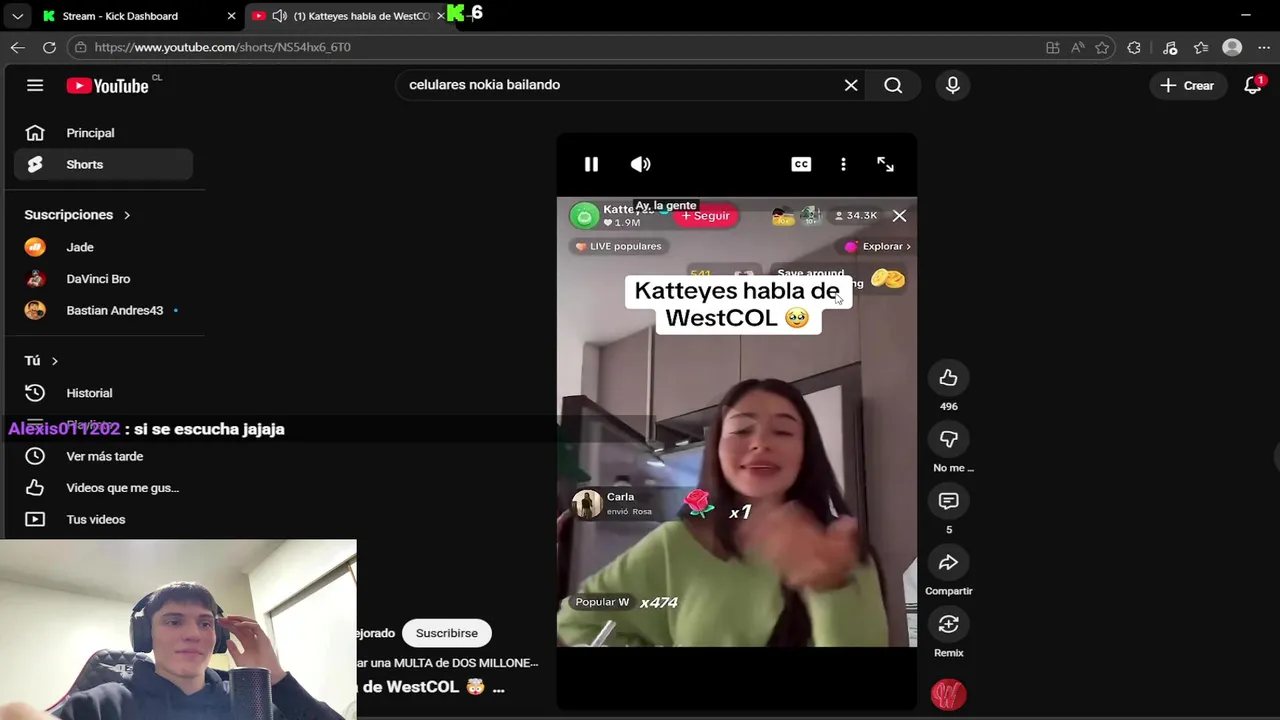The height and width of the screenshot is (720, 1280).
Task: Bookmark this page with the star icon
Action: click(1102, 47)
